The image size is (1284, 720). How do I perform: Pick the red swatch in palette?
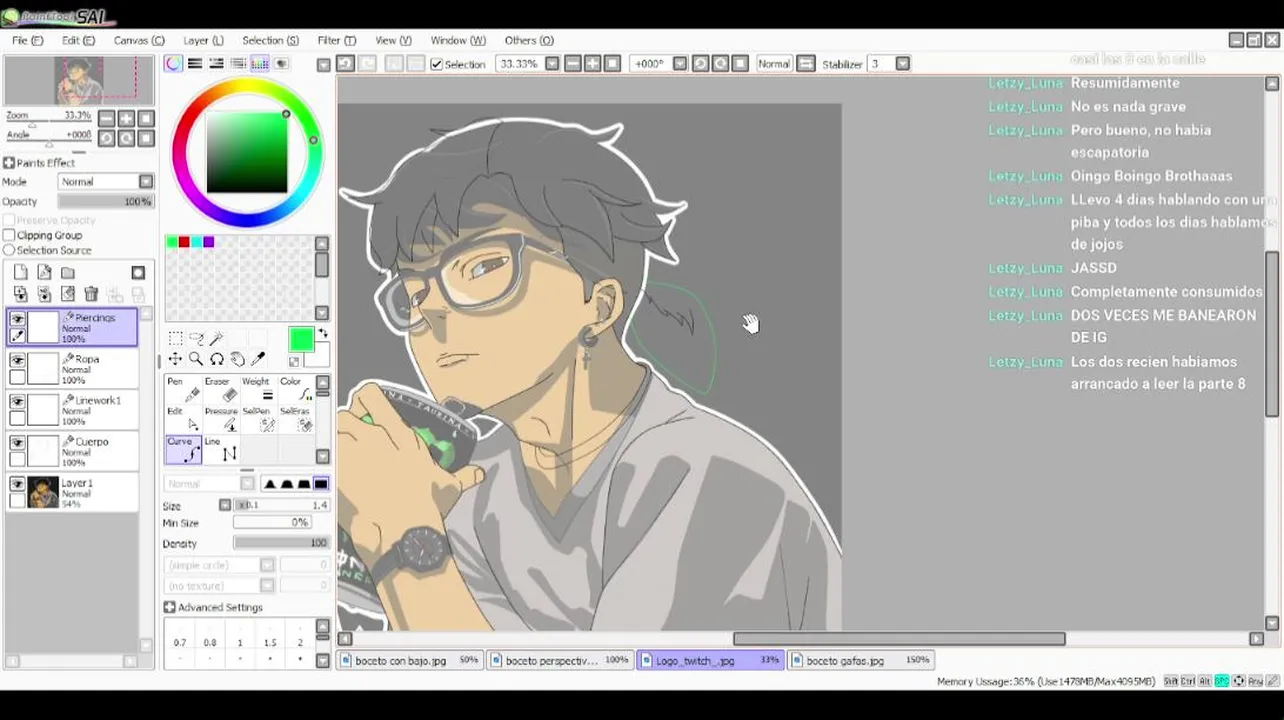click(x=184, y=242)
